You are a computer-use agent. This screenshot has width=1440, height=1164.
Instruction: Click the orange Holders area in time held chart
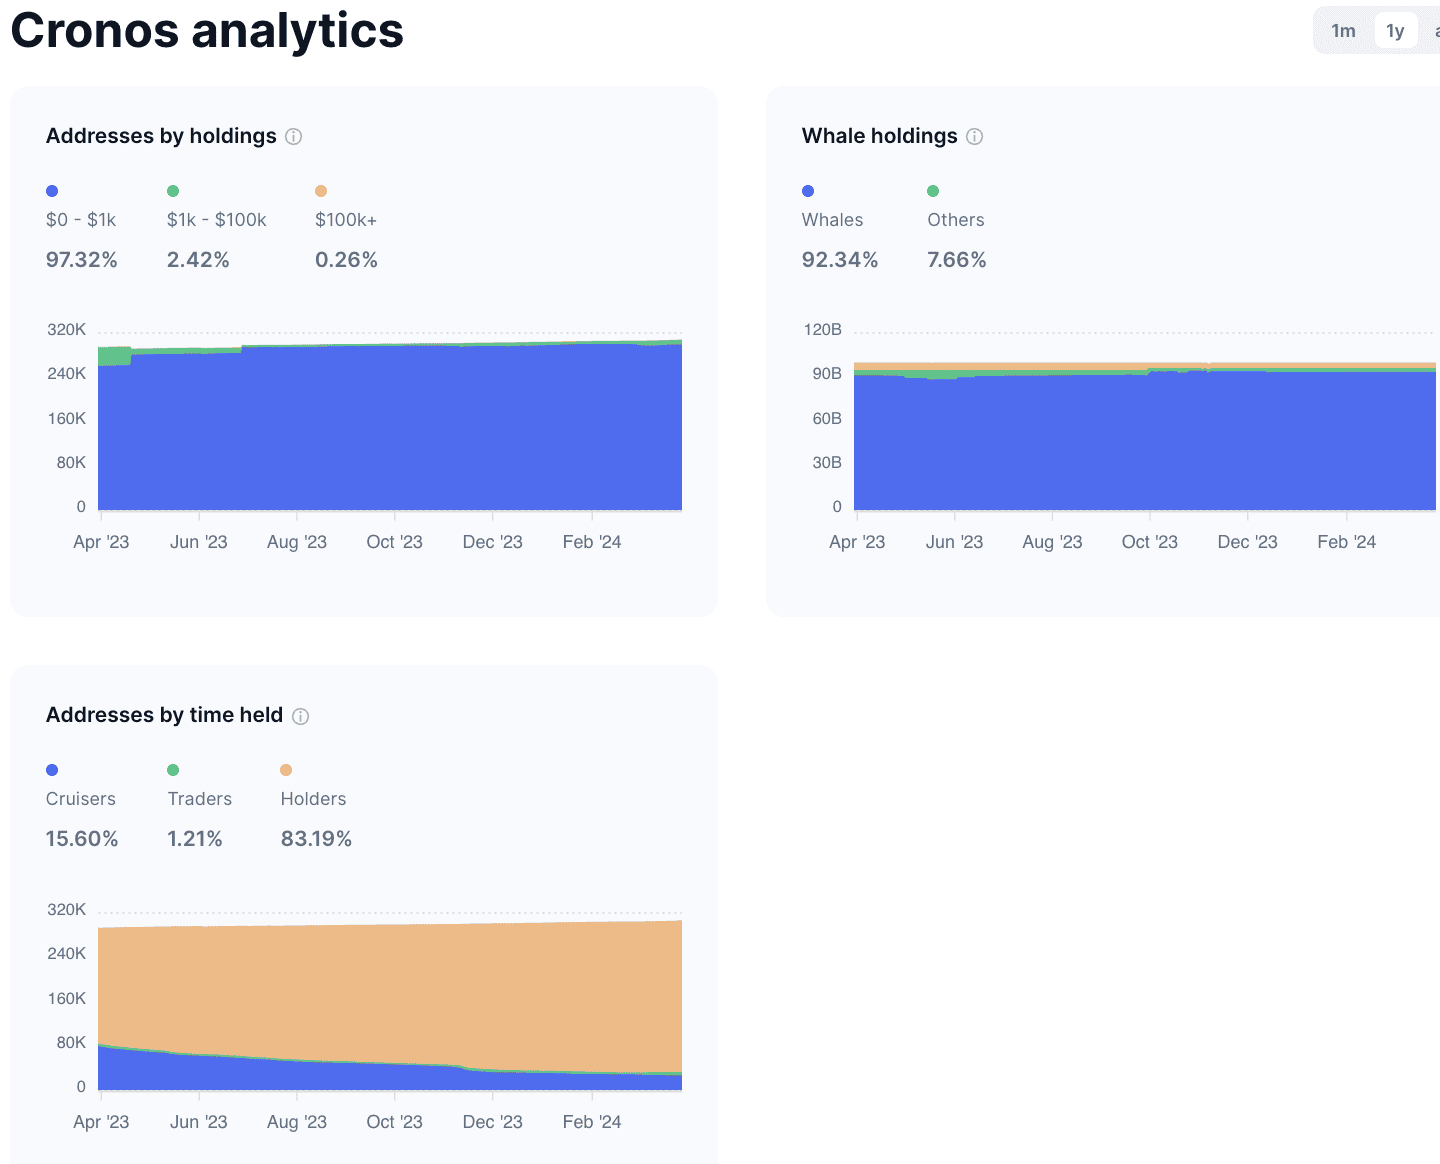[390, 990]
